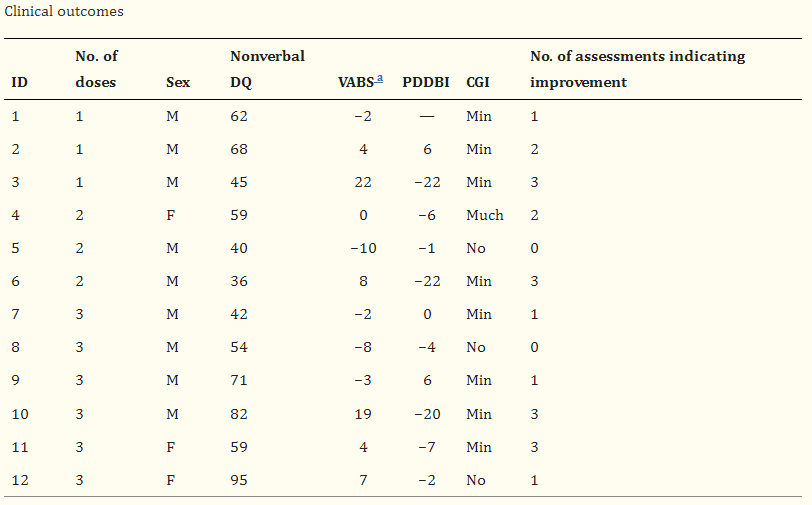This screenshot has height=505, width=812.
Task: Open the footnote "a" link beside VABS
Action: click(x=381, y=81)
